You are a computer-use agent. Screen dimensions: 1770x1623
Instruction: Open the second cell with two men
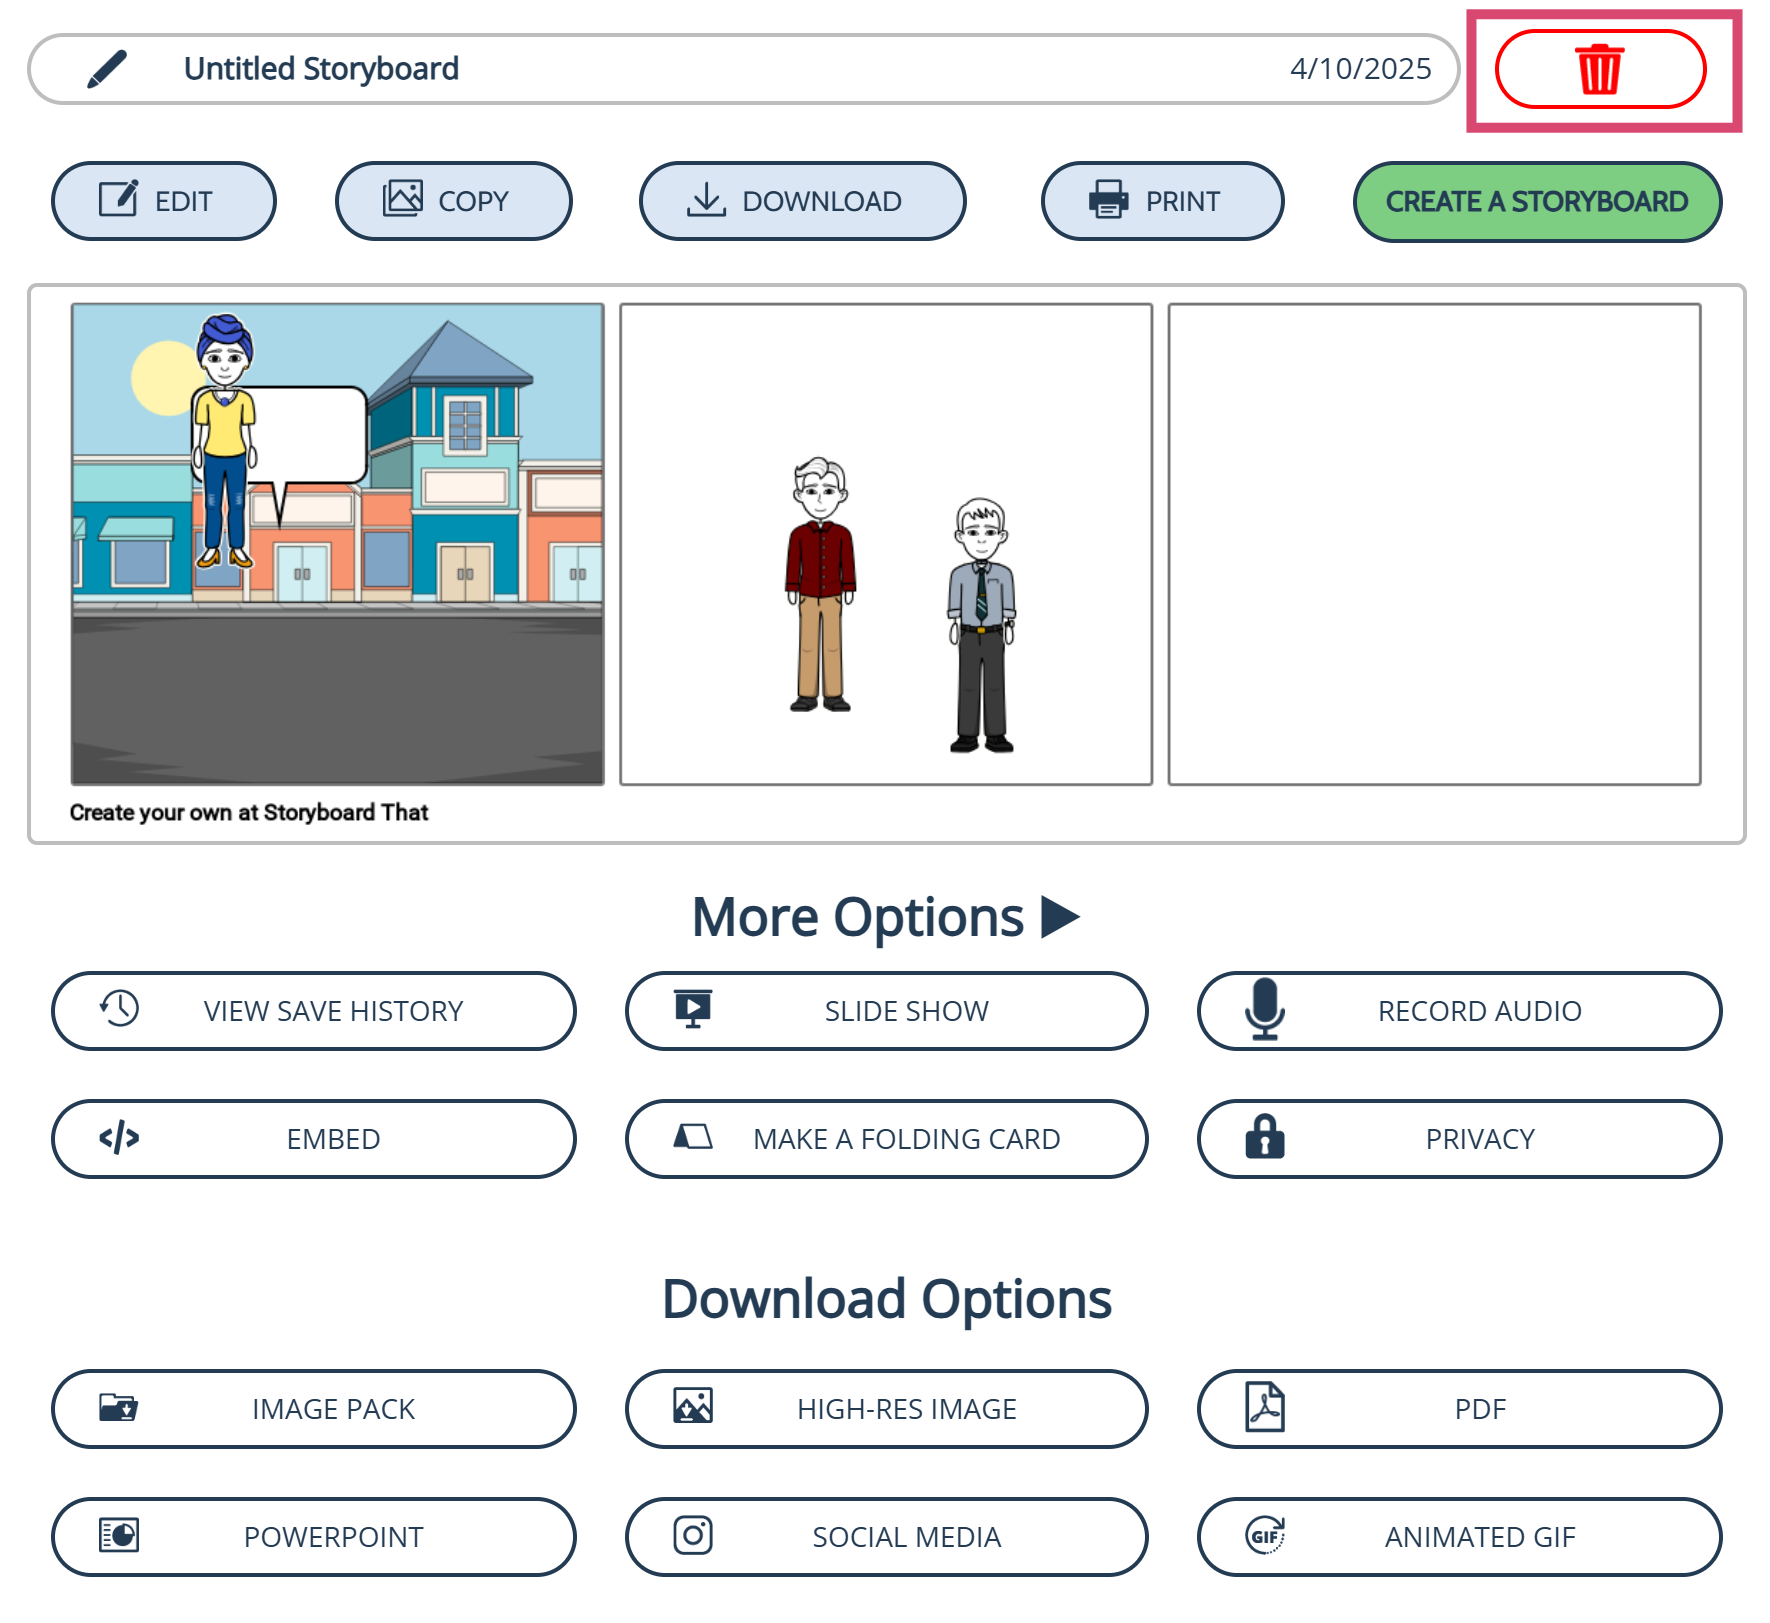(x=886, y=544)
